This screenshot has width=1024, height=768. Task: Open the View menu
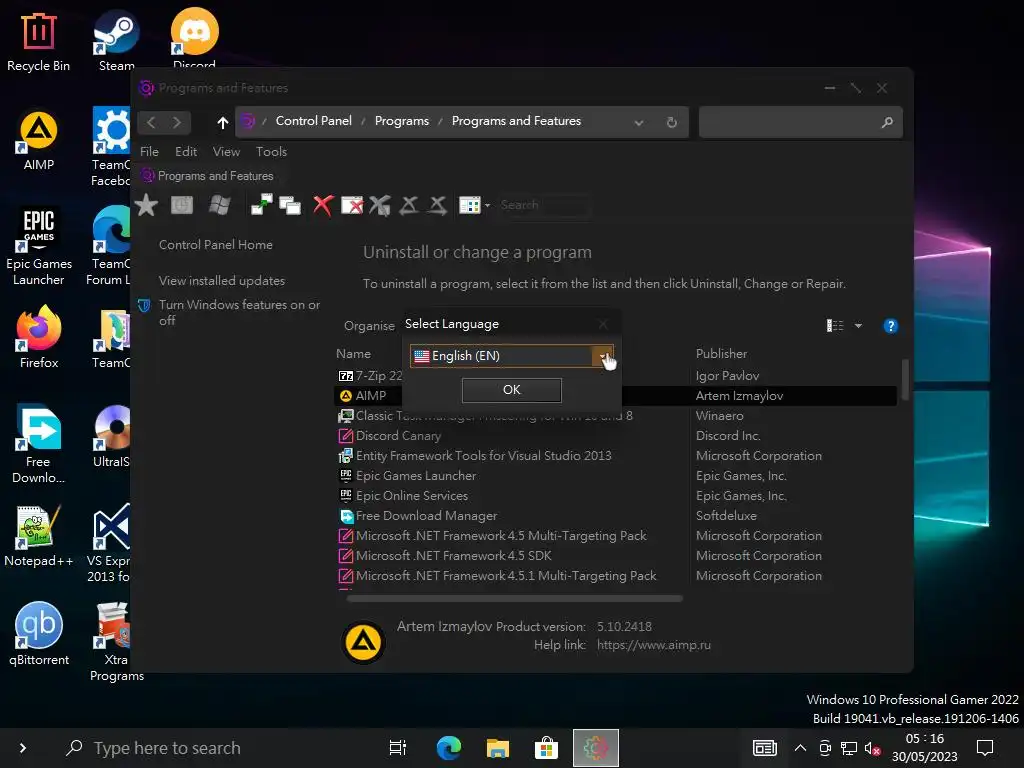226,152
